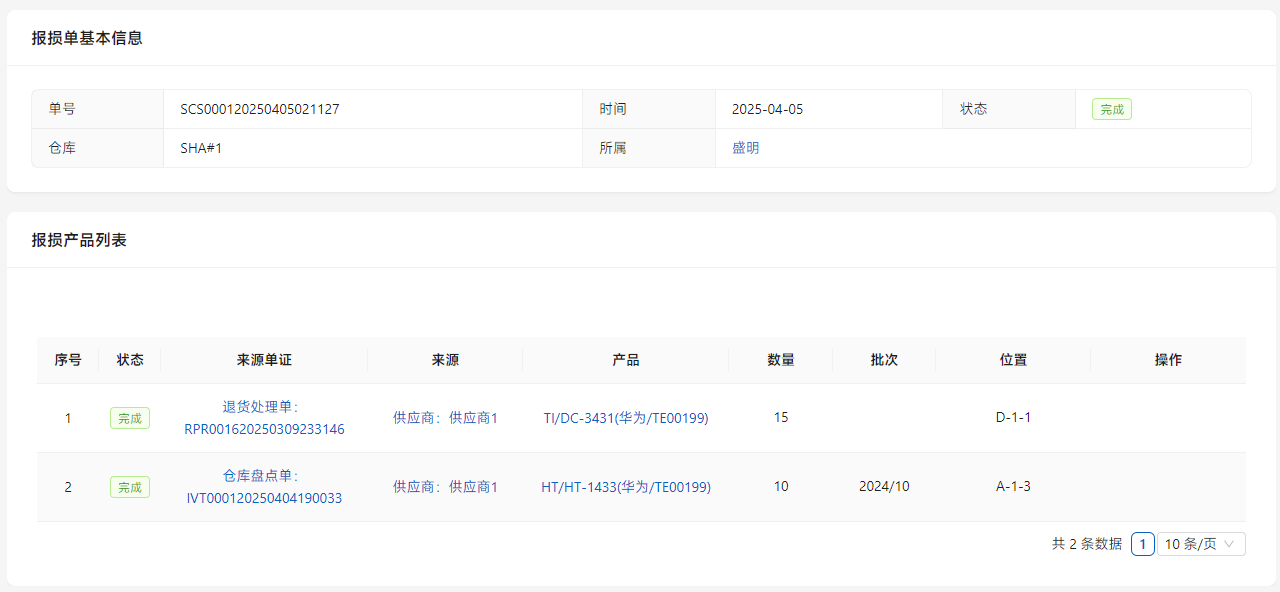Expand the 10 条/页 page size dropdown
This screenshot has height=592, width=1280.
1190,544
